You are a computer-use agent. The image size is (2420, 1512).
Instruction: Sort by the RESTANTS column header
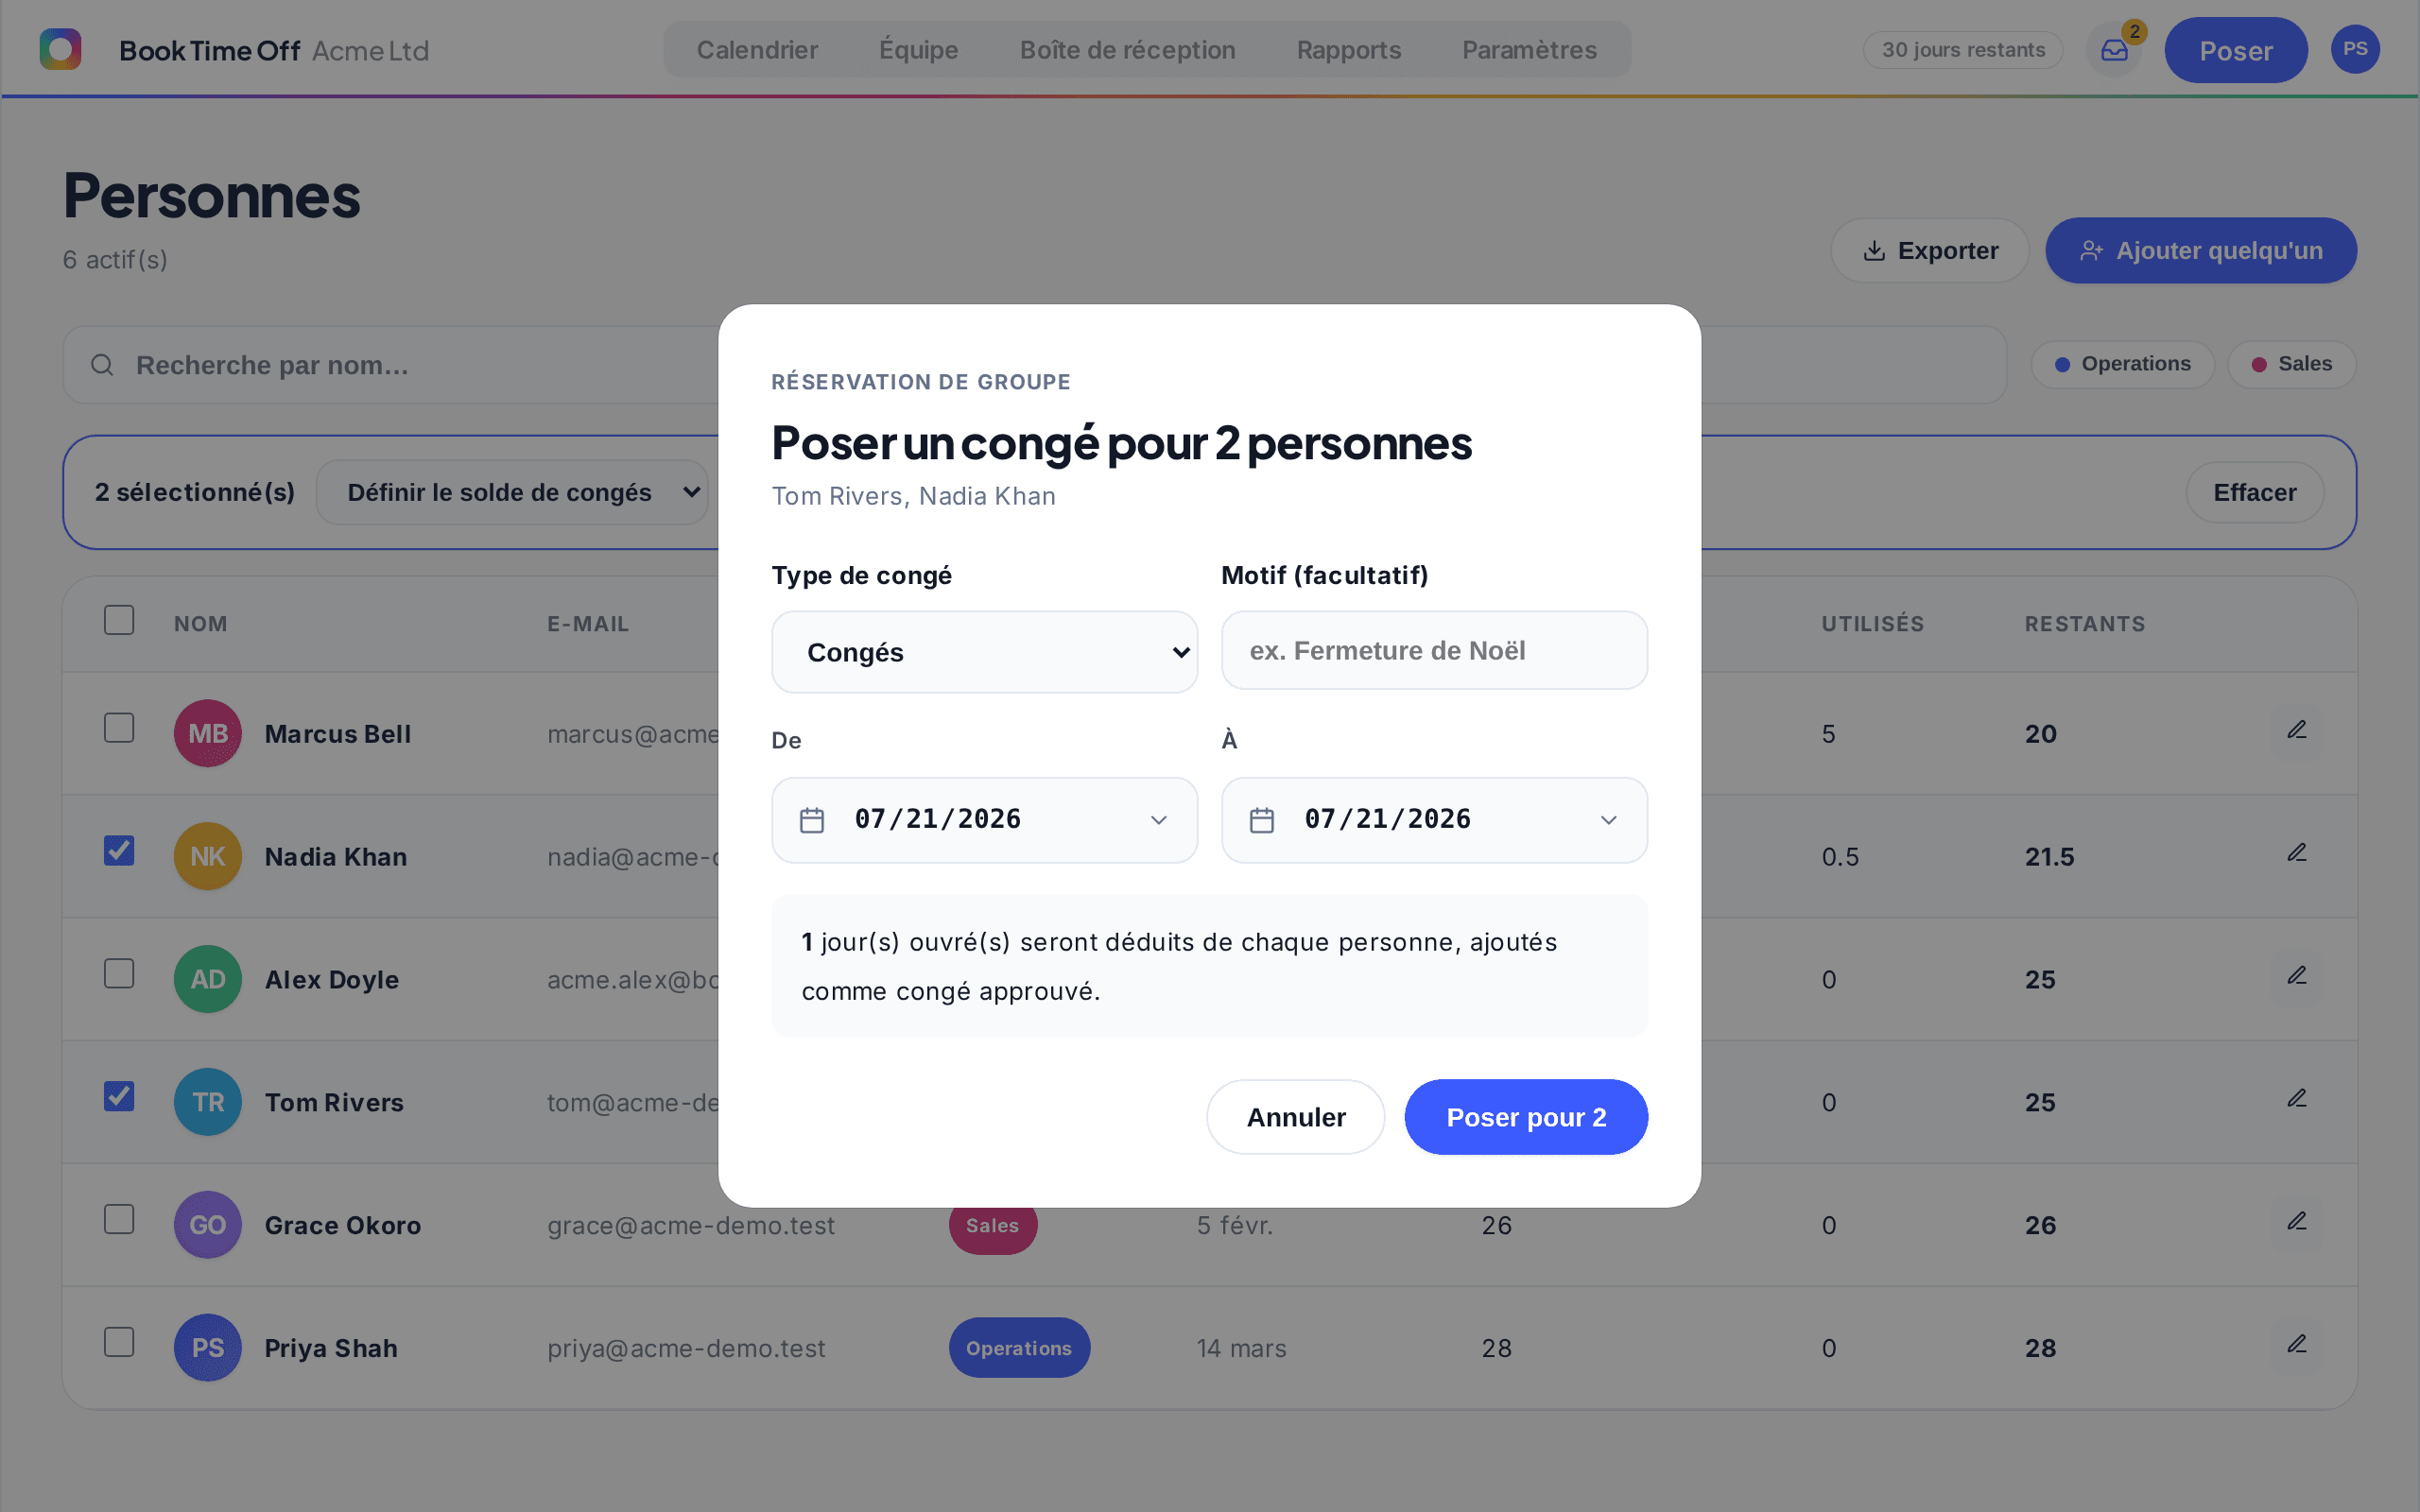(x=2084, y=624)
